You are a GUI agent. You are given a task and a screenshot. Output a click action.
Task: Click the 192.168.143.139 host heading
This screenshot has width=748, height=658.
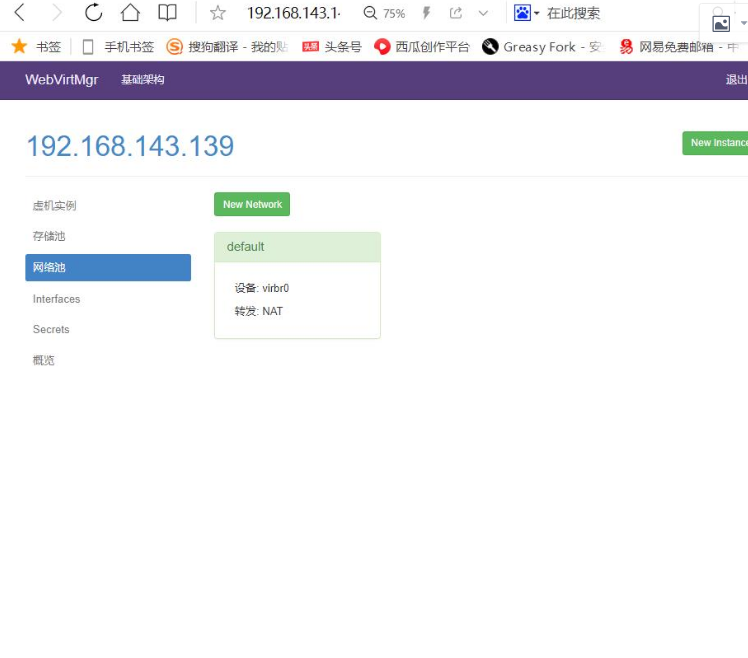tap(130, 146)
